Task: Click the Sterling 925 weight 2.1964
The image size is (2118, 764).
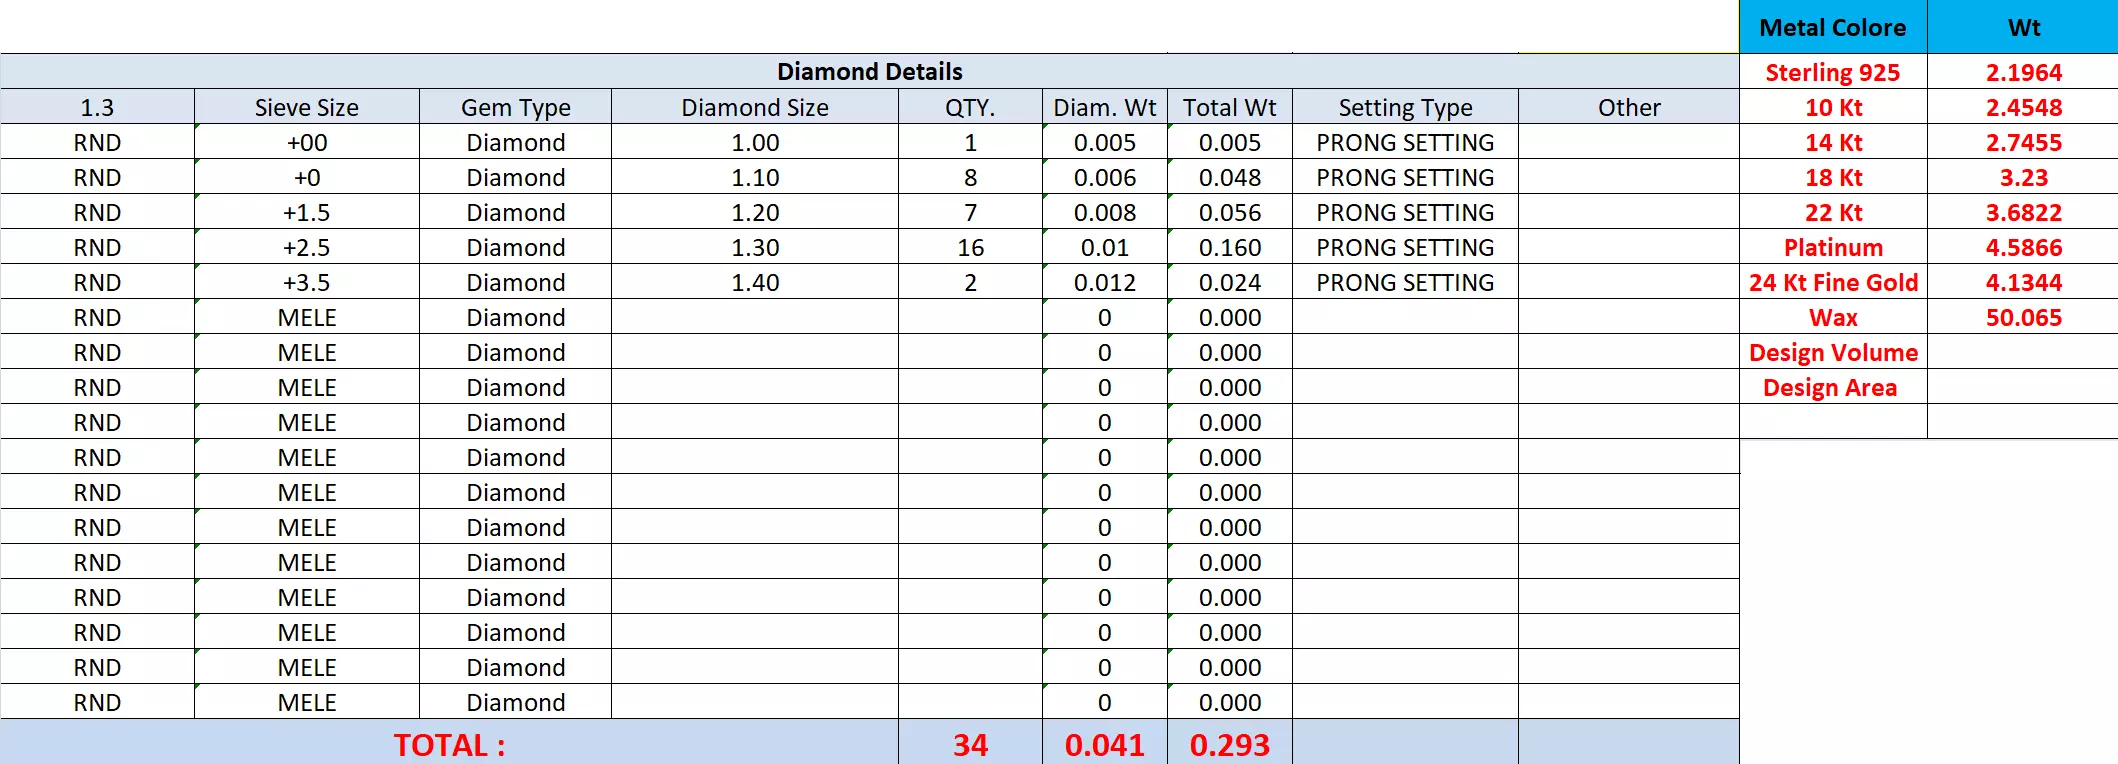Action: coord(2023,72)
